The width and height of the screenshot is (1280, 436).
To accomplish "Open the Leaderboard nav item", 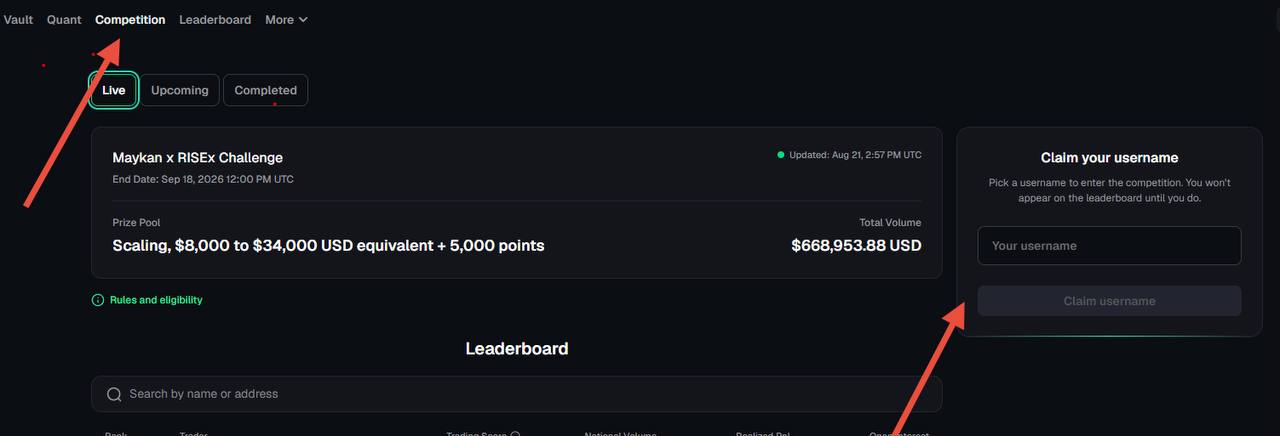I will point(215,20).
